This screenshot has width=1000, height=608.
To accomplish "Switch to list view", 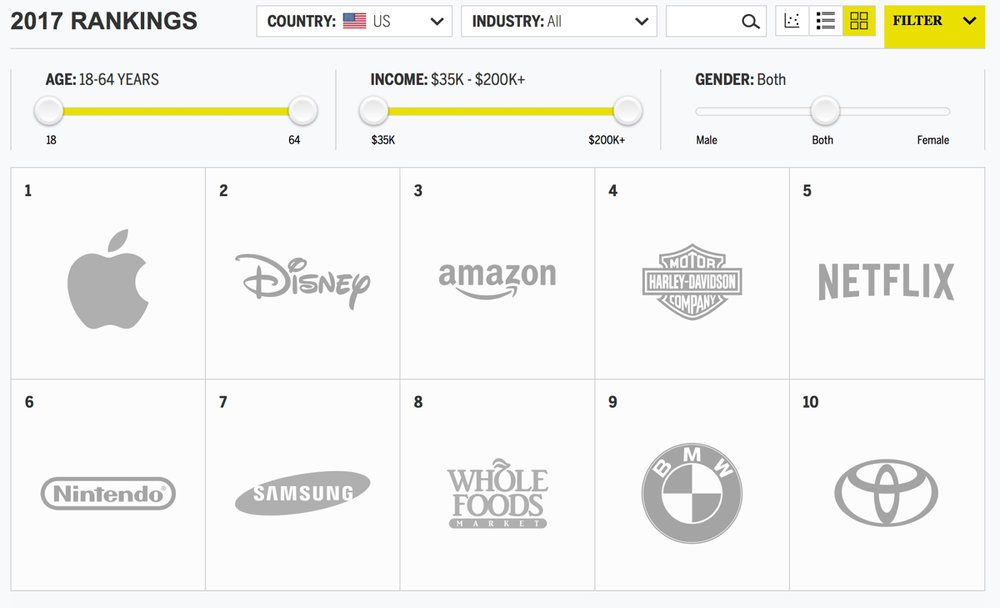I will click(825, 21).
